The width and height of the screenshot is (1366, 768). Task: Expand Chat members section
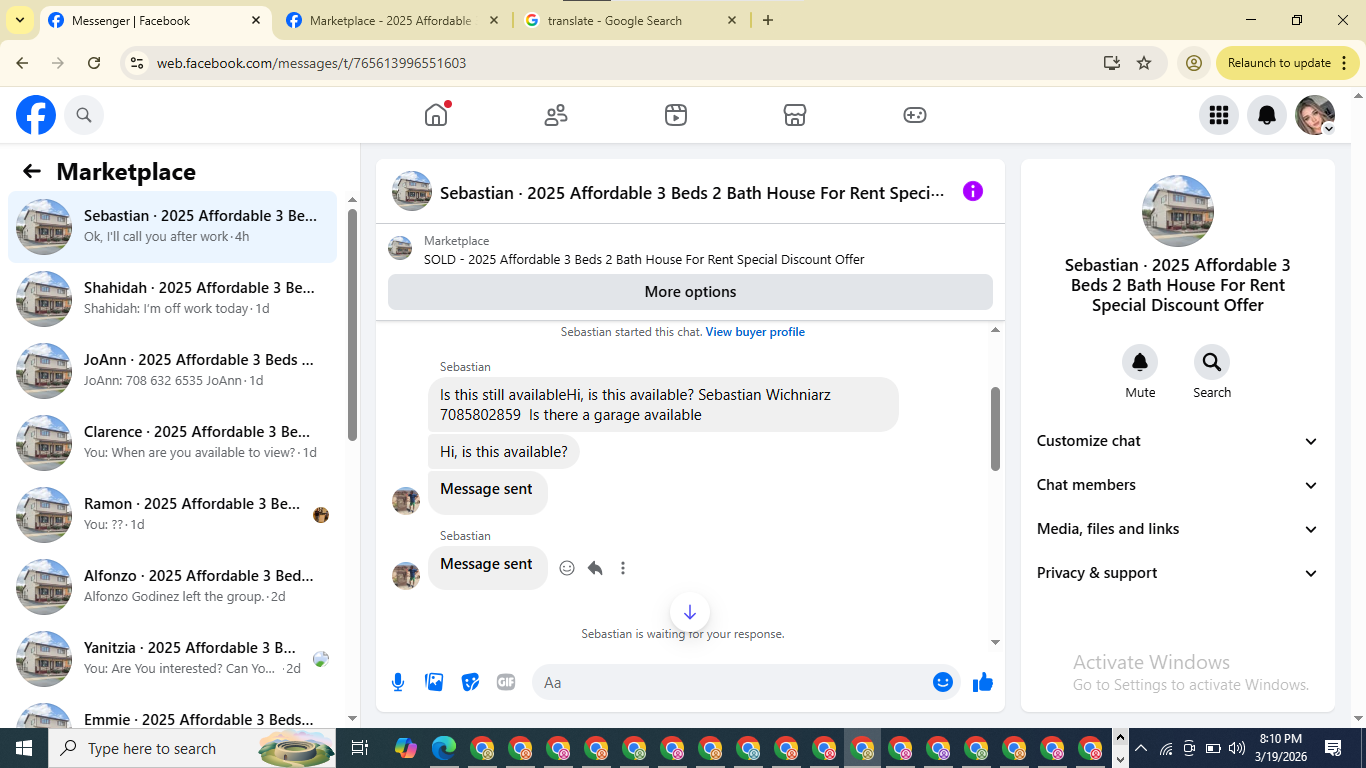pos(1178,485)
